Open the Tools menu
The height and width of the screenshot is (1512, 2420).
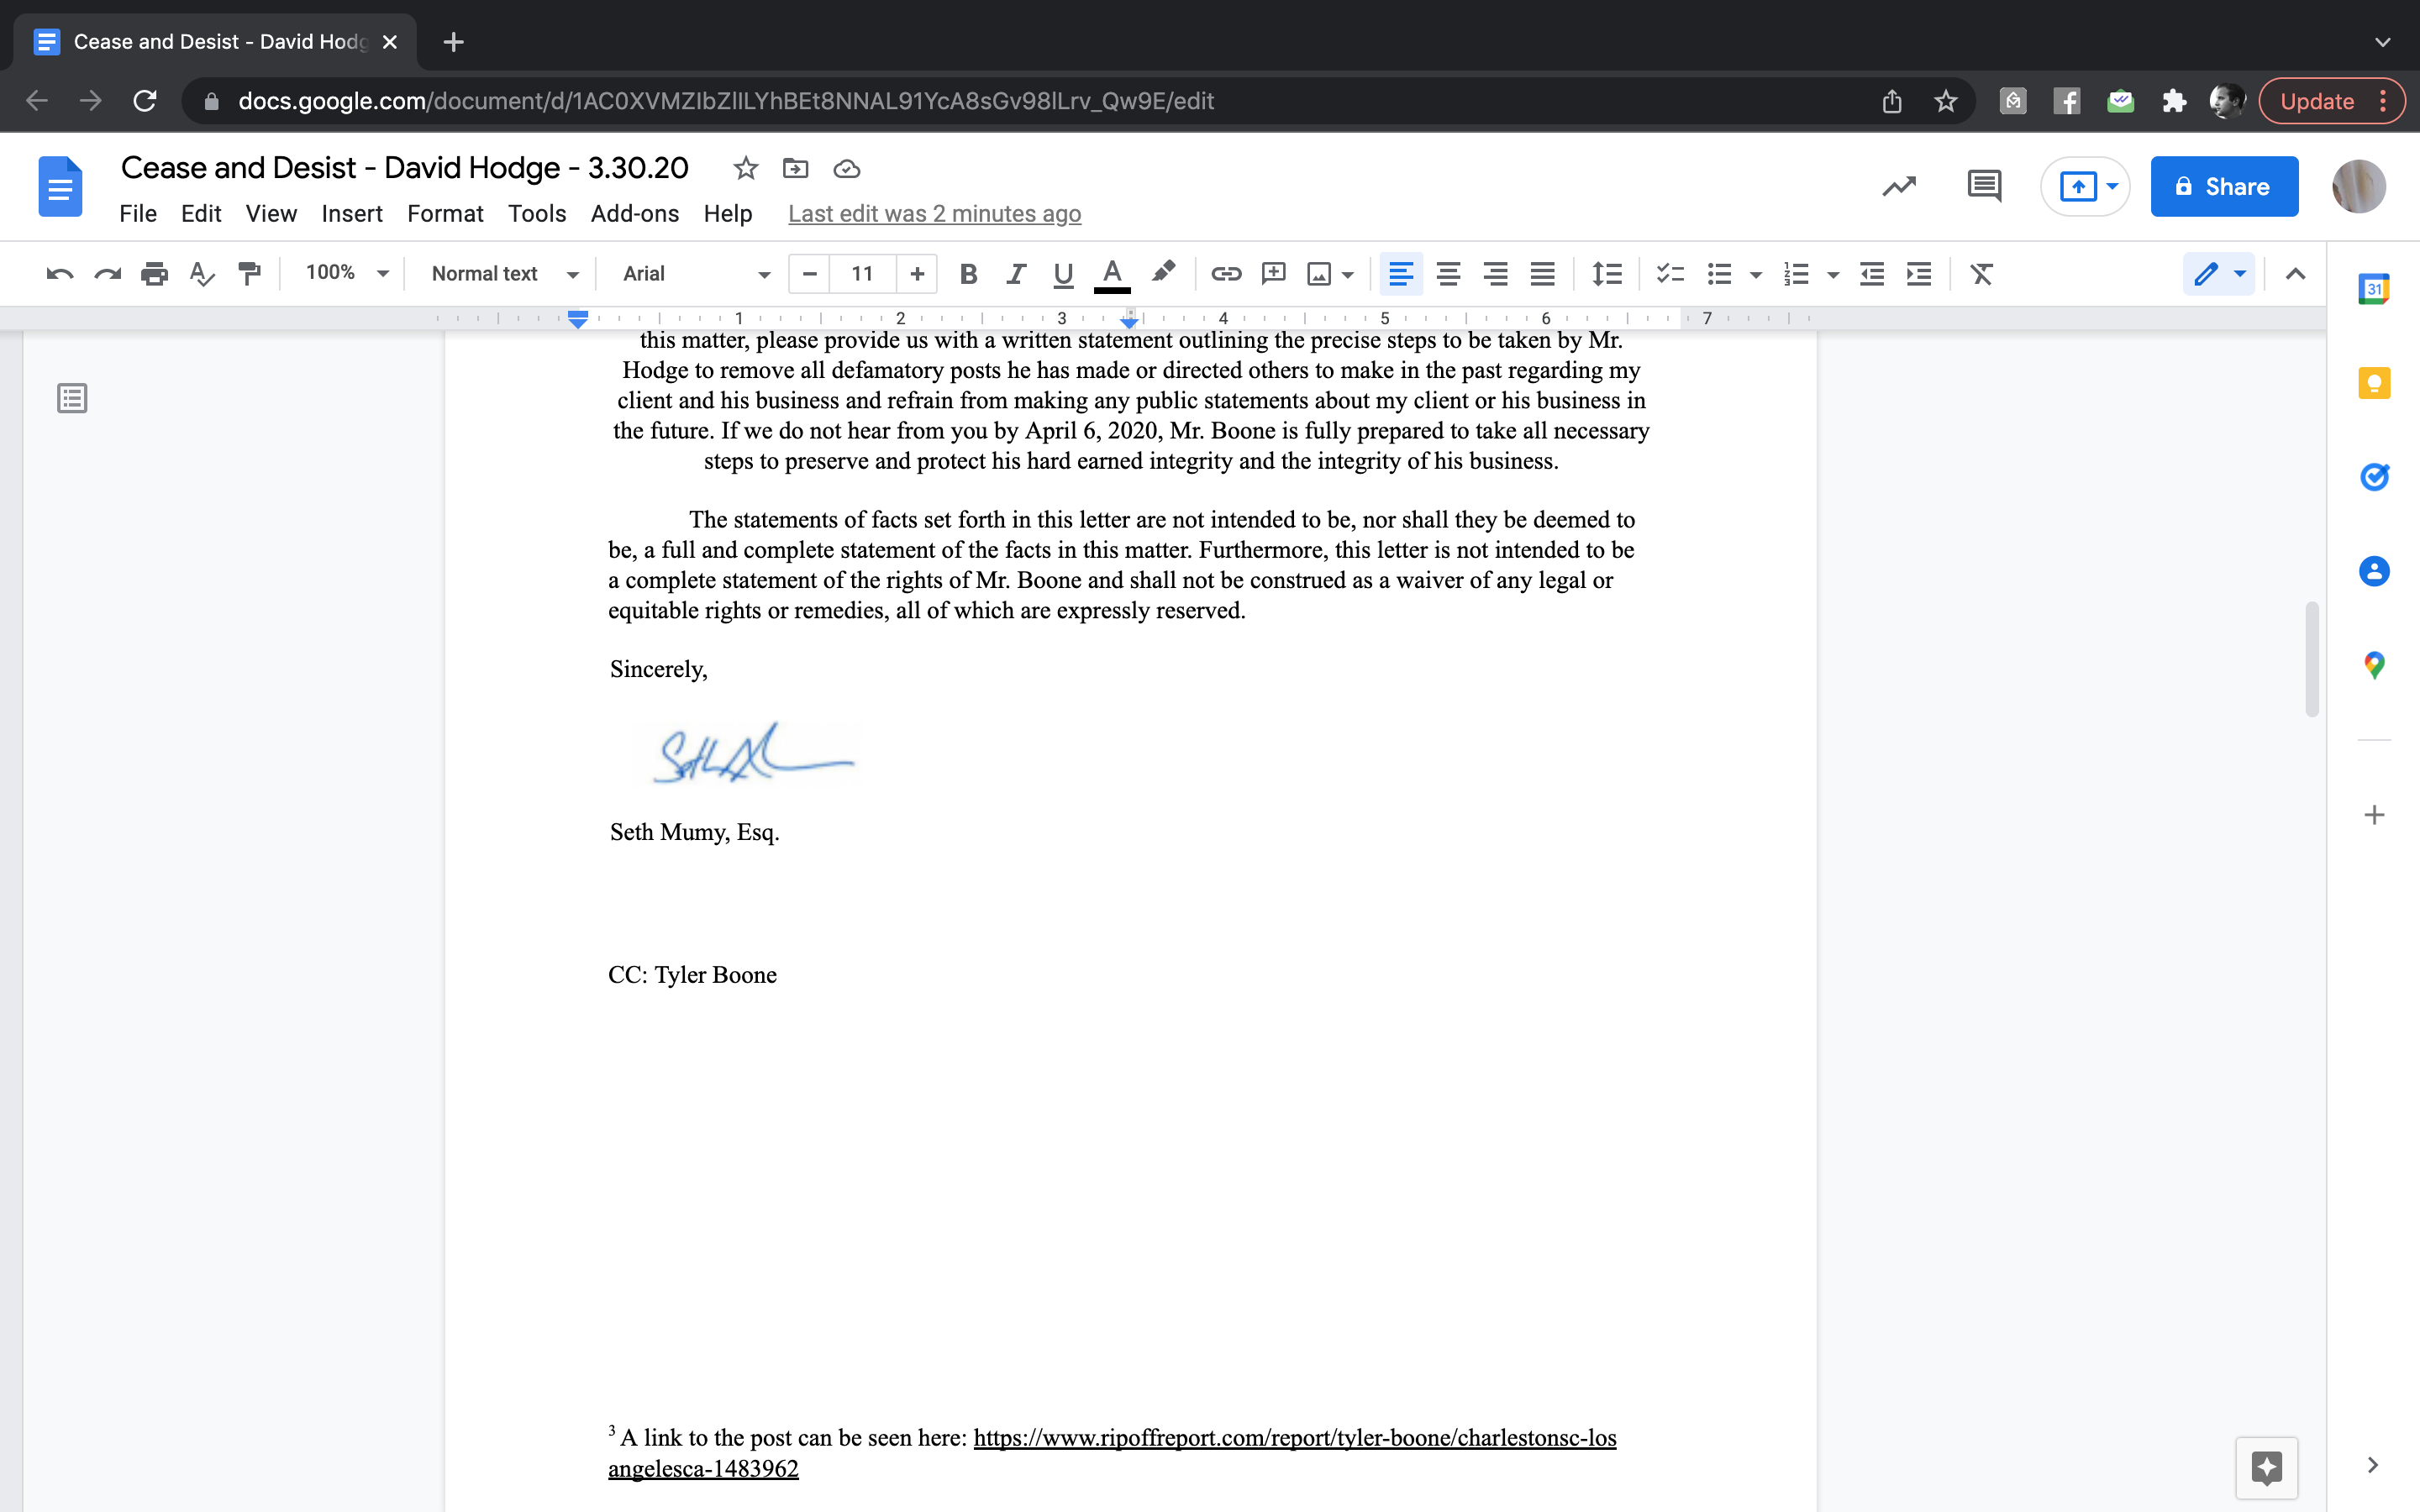(537, 214)
